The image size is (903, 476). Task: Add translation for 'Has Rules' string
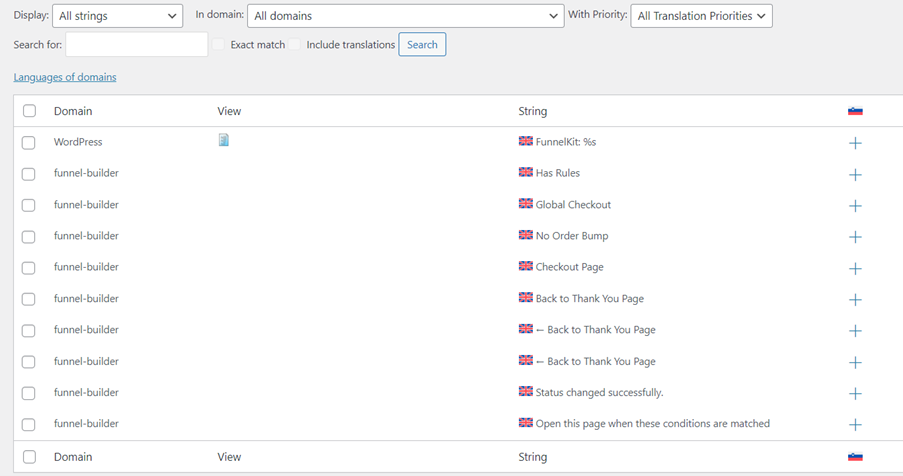point(855,174)
